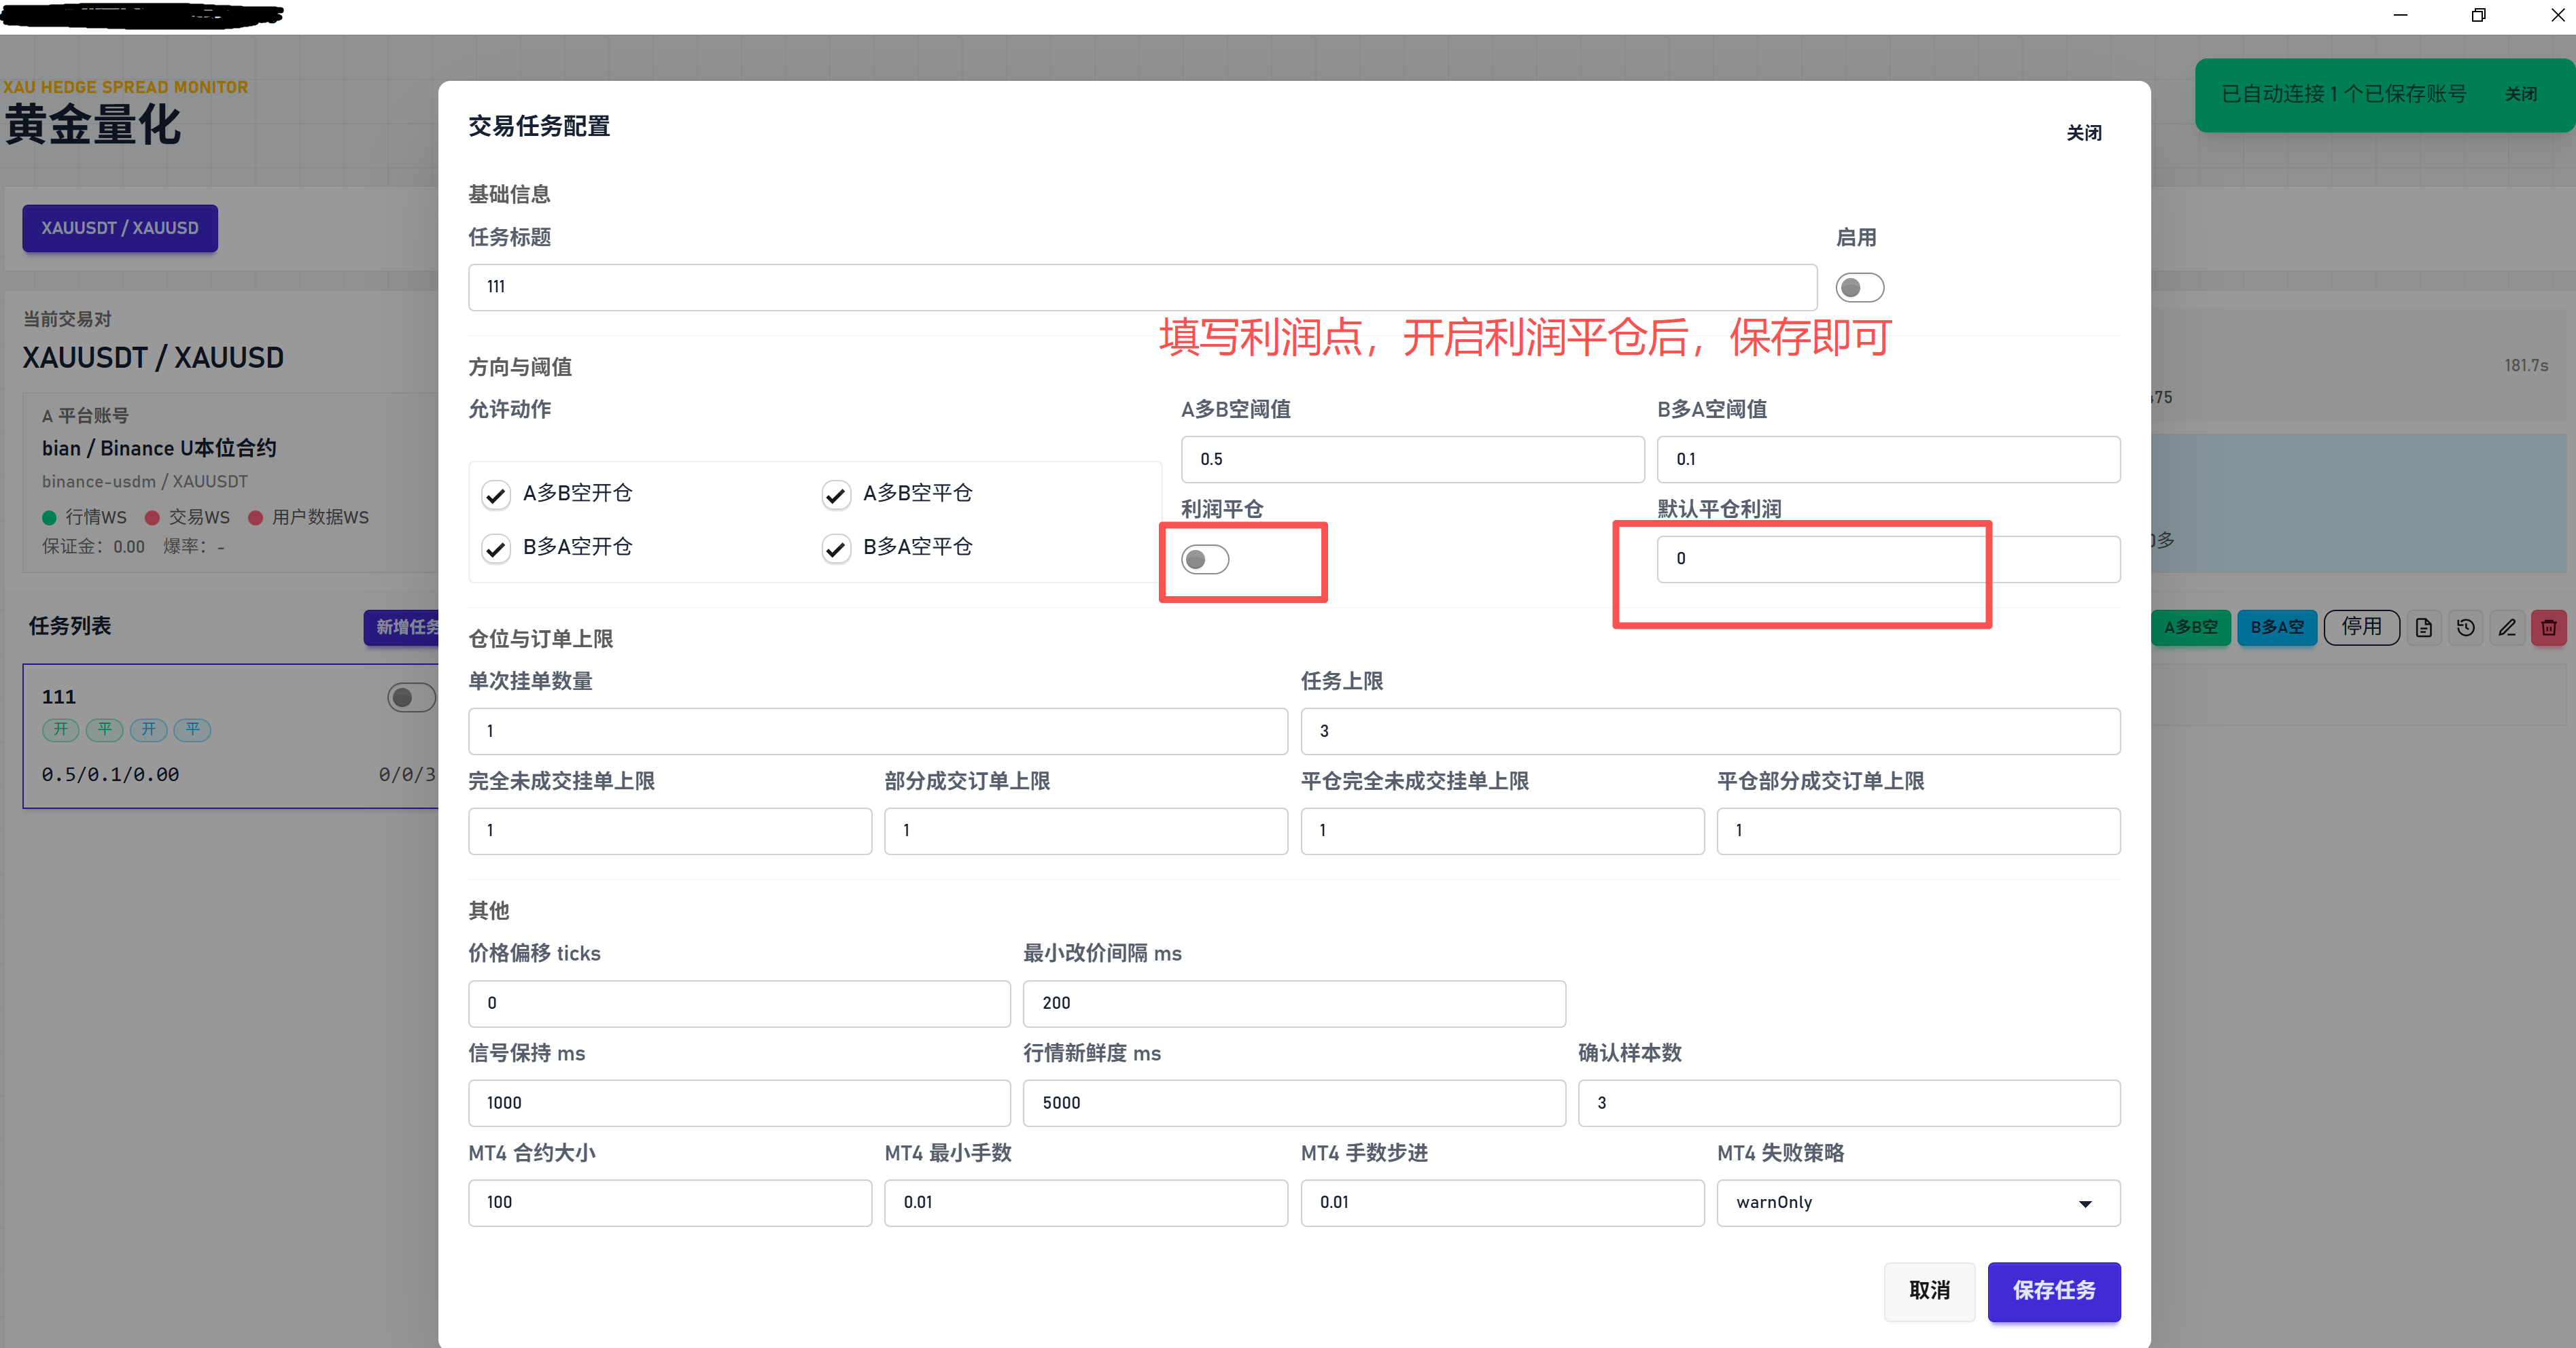Screen dimensions: 2576x1348
Task: Open the document log icon in background row
Action: 2423,628
